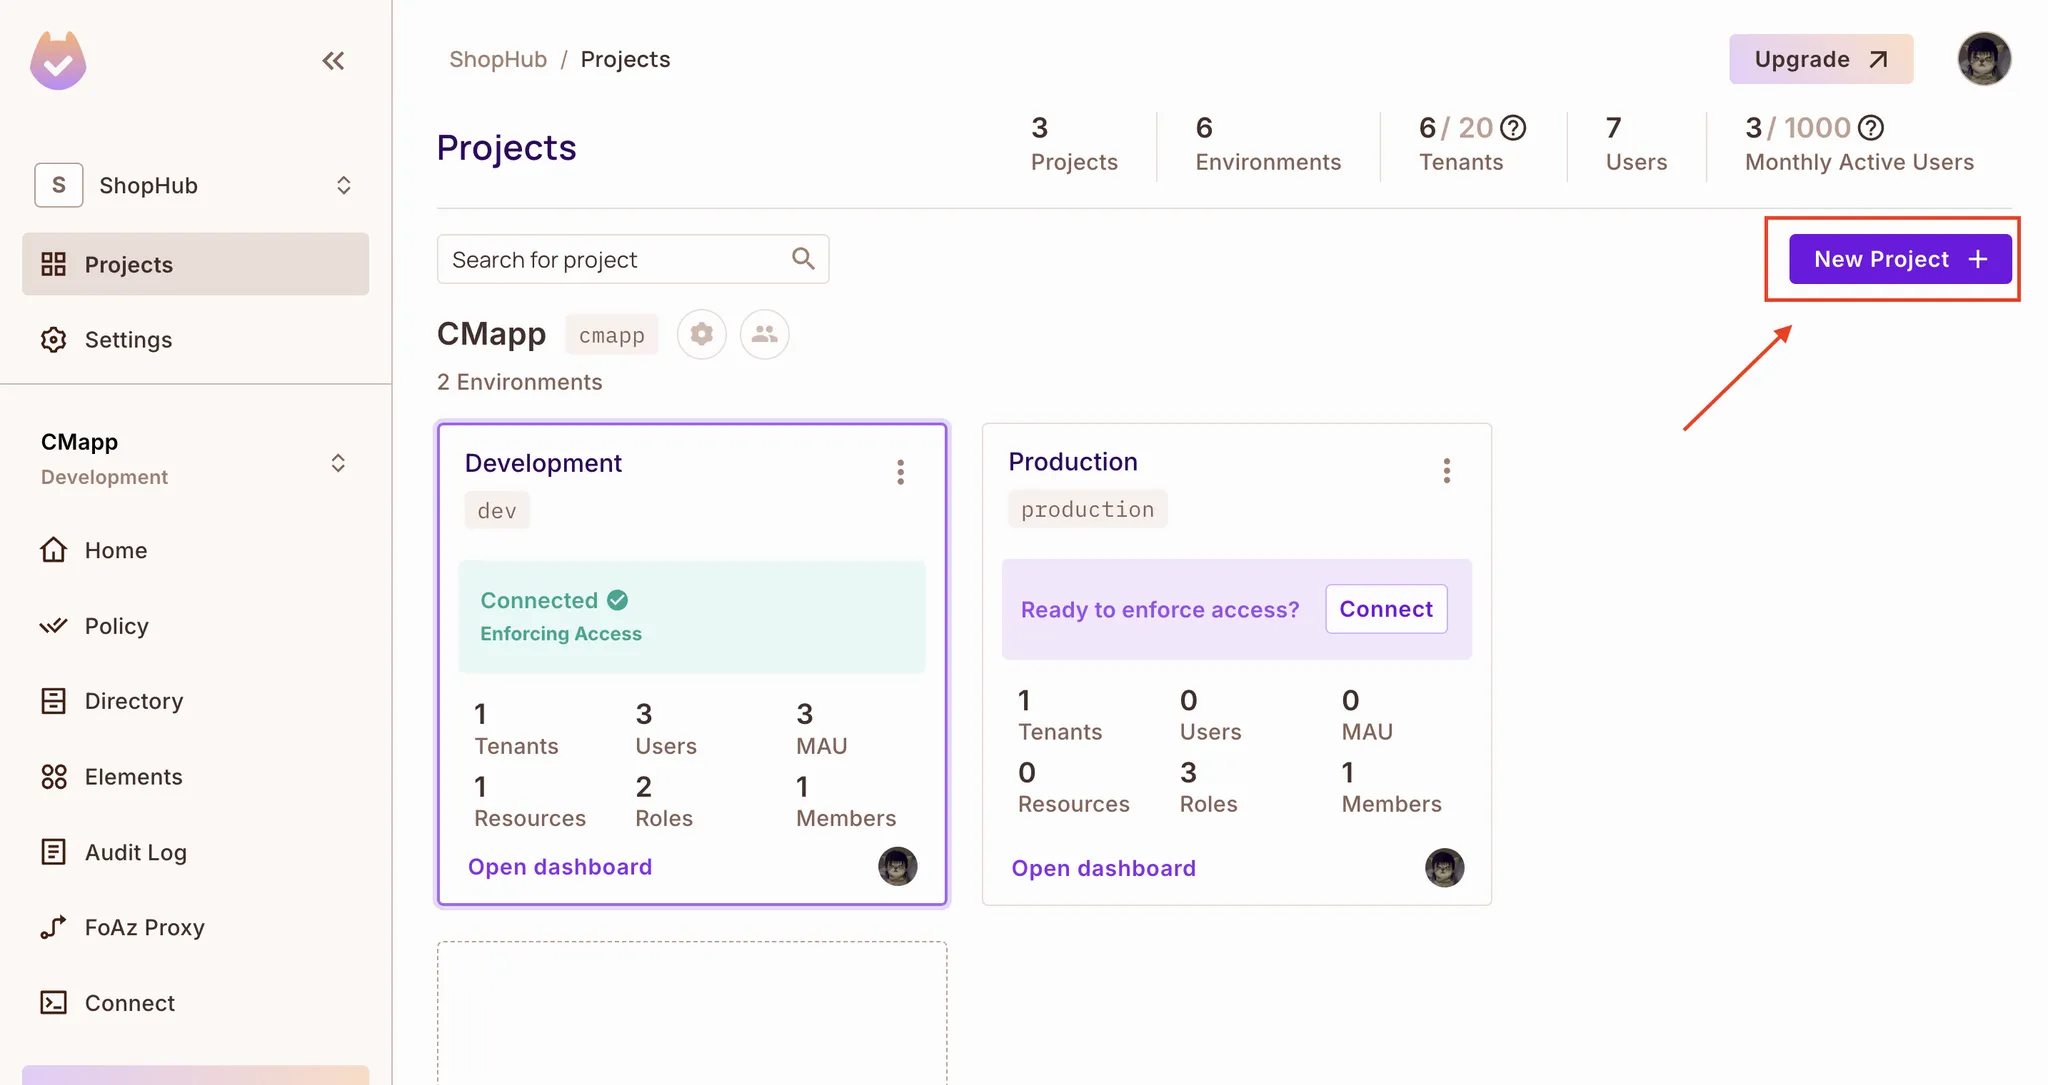Click the search magnifier icon

pyautogui.click(x=803, y=259)
